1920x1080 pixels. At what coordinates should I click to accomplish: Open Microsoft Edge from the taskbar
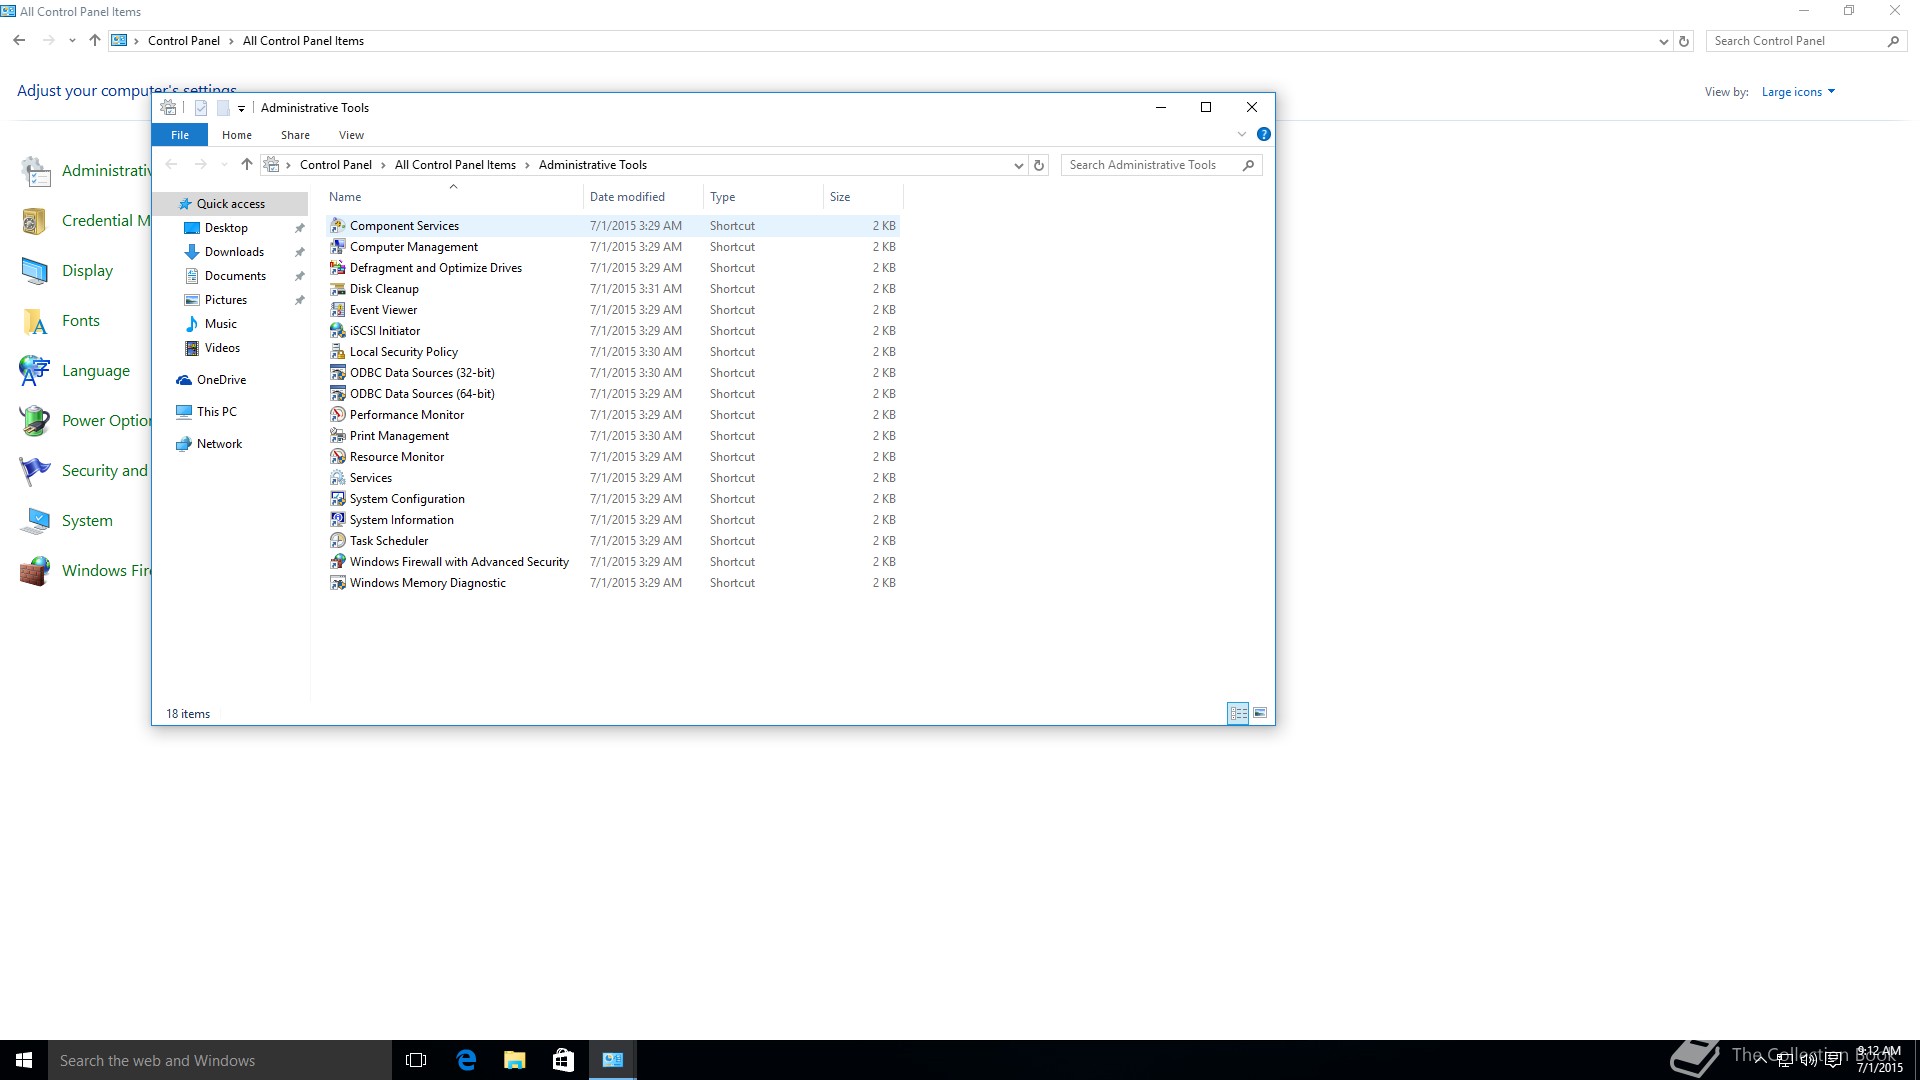(x=466, y=1060)
